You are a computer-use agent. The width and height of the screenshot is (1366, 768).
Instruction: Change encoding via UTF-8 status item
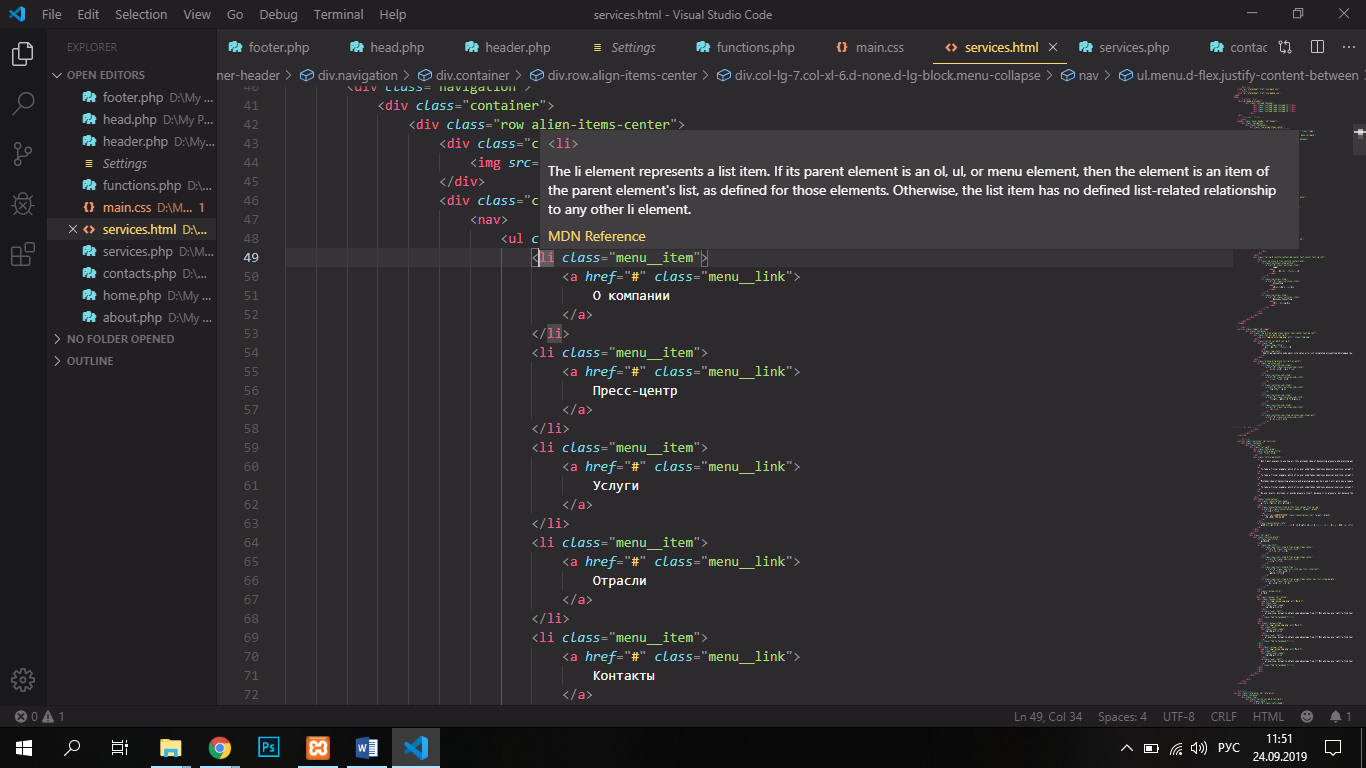coord(1178,717)
